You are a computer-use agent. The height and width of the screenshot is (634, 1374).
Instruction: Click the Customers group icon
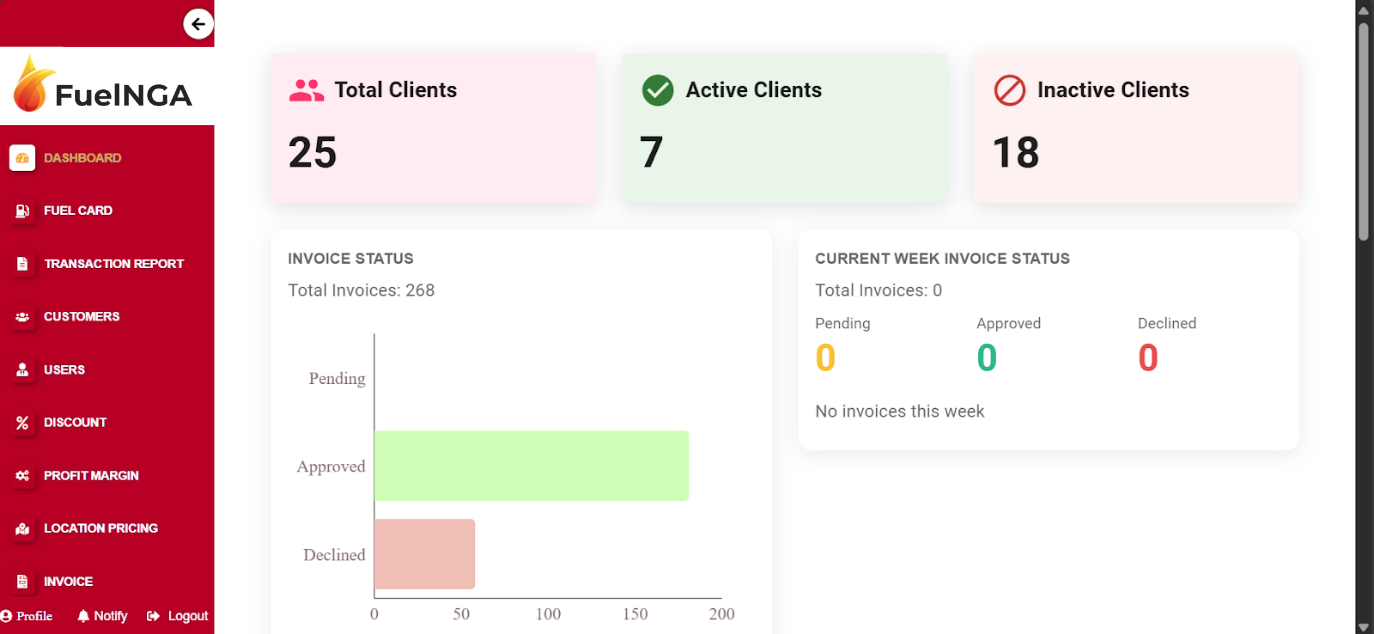22,317
